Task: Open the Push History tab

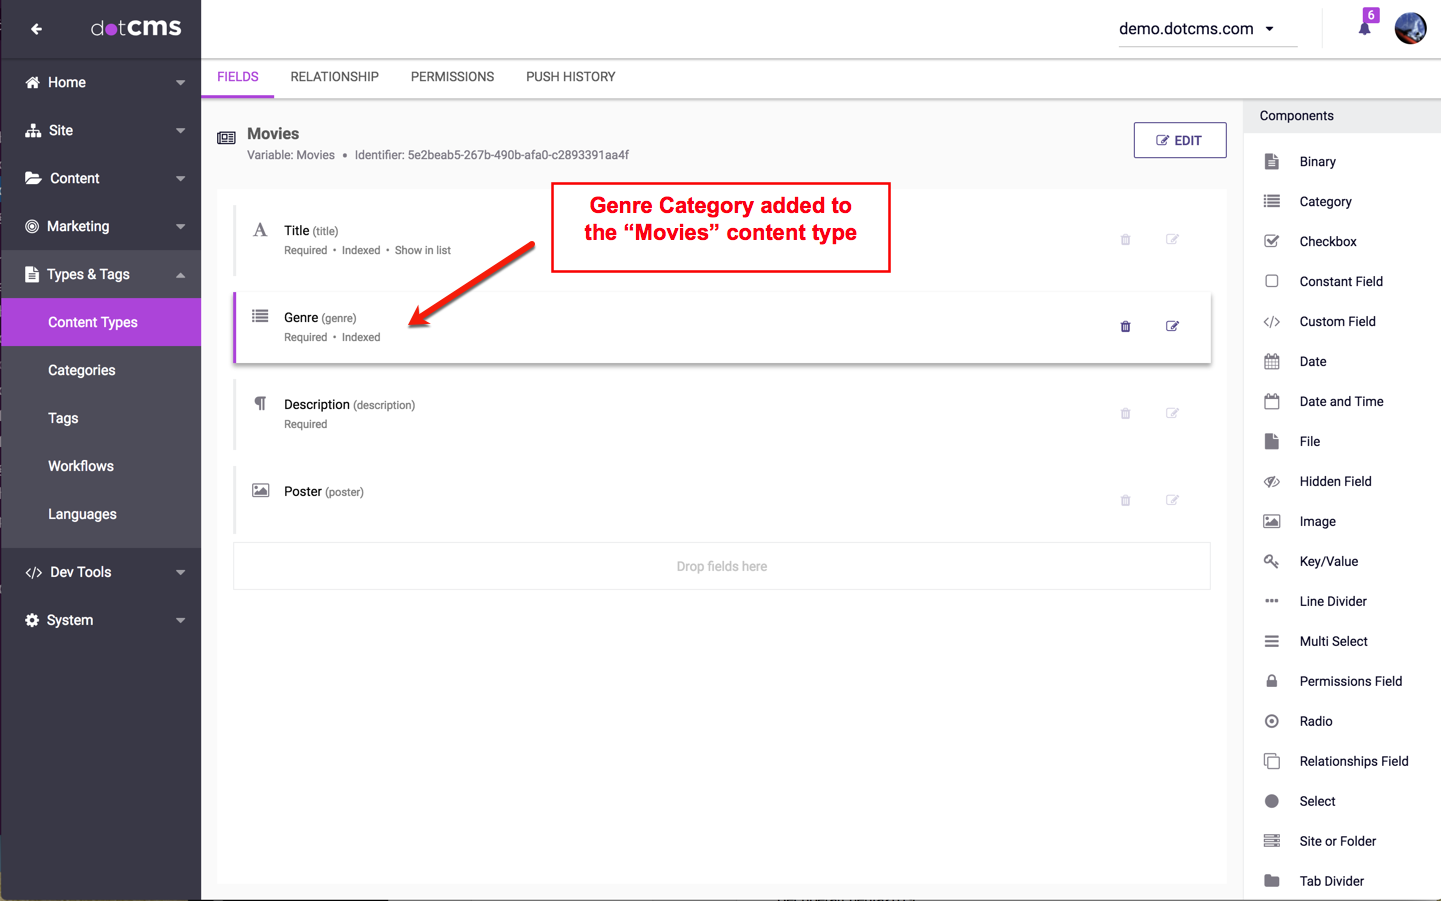Action: tap(570, 77)
